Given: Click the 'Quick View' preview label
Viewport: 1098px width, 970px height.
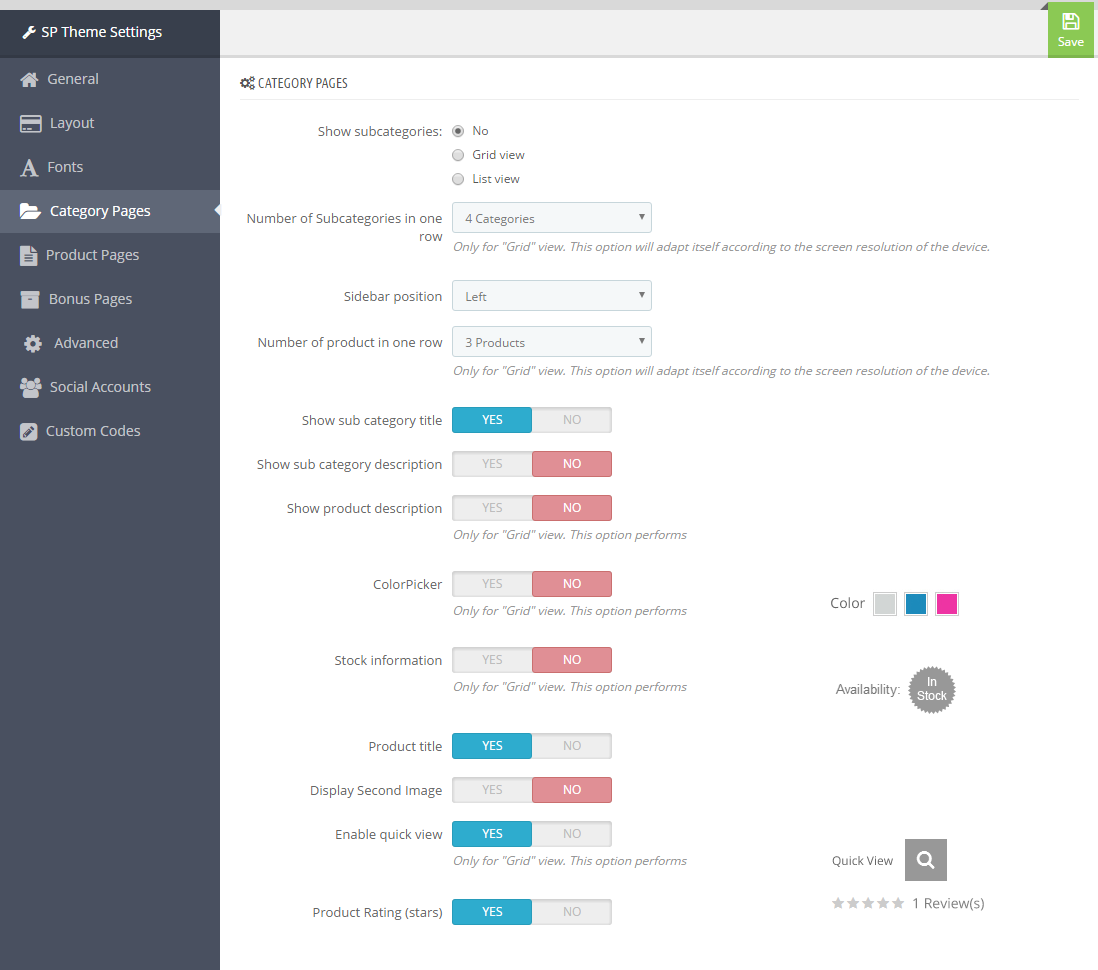Looking at the screenshot, I should click(862, 861).
